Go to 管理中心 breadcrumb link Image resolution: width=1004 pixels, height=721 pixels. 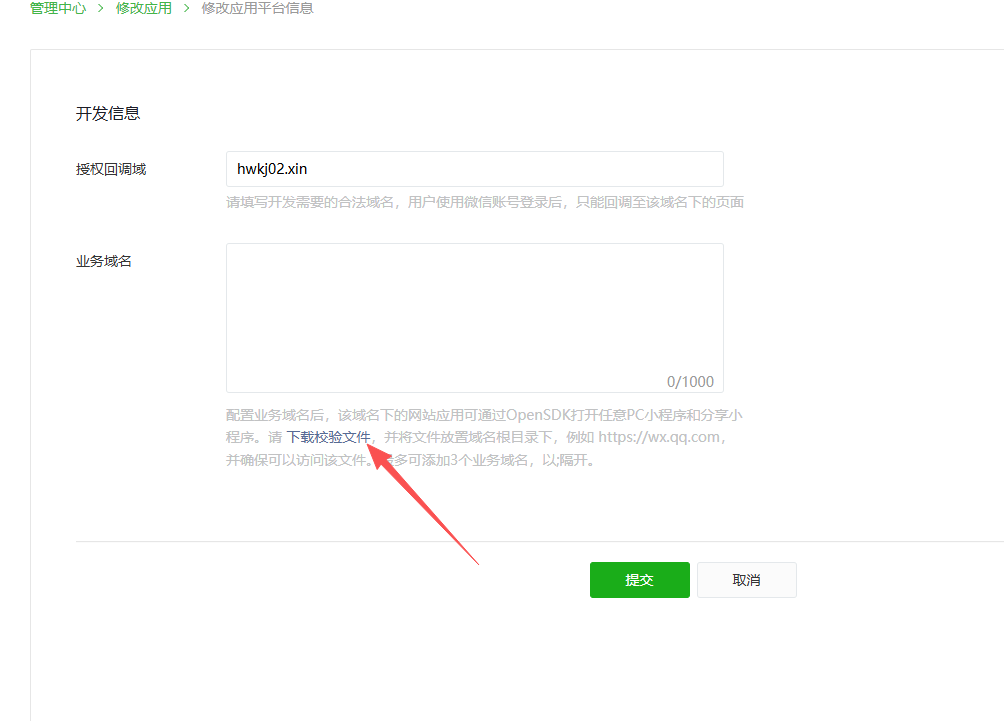58,8
